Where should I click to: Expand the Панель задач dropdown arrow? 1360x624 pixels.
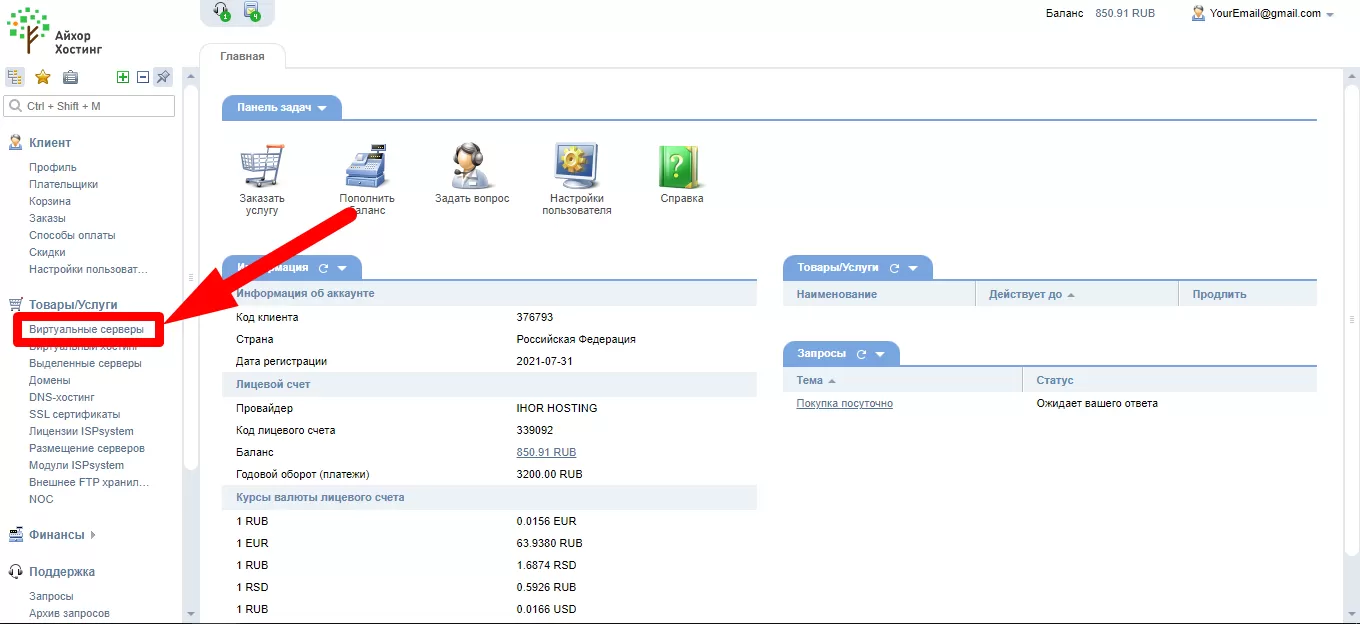322,108
